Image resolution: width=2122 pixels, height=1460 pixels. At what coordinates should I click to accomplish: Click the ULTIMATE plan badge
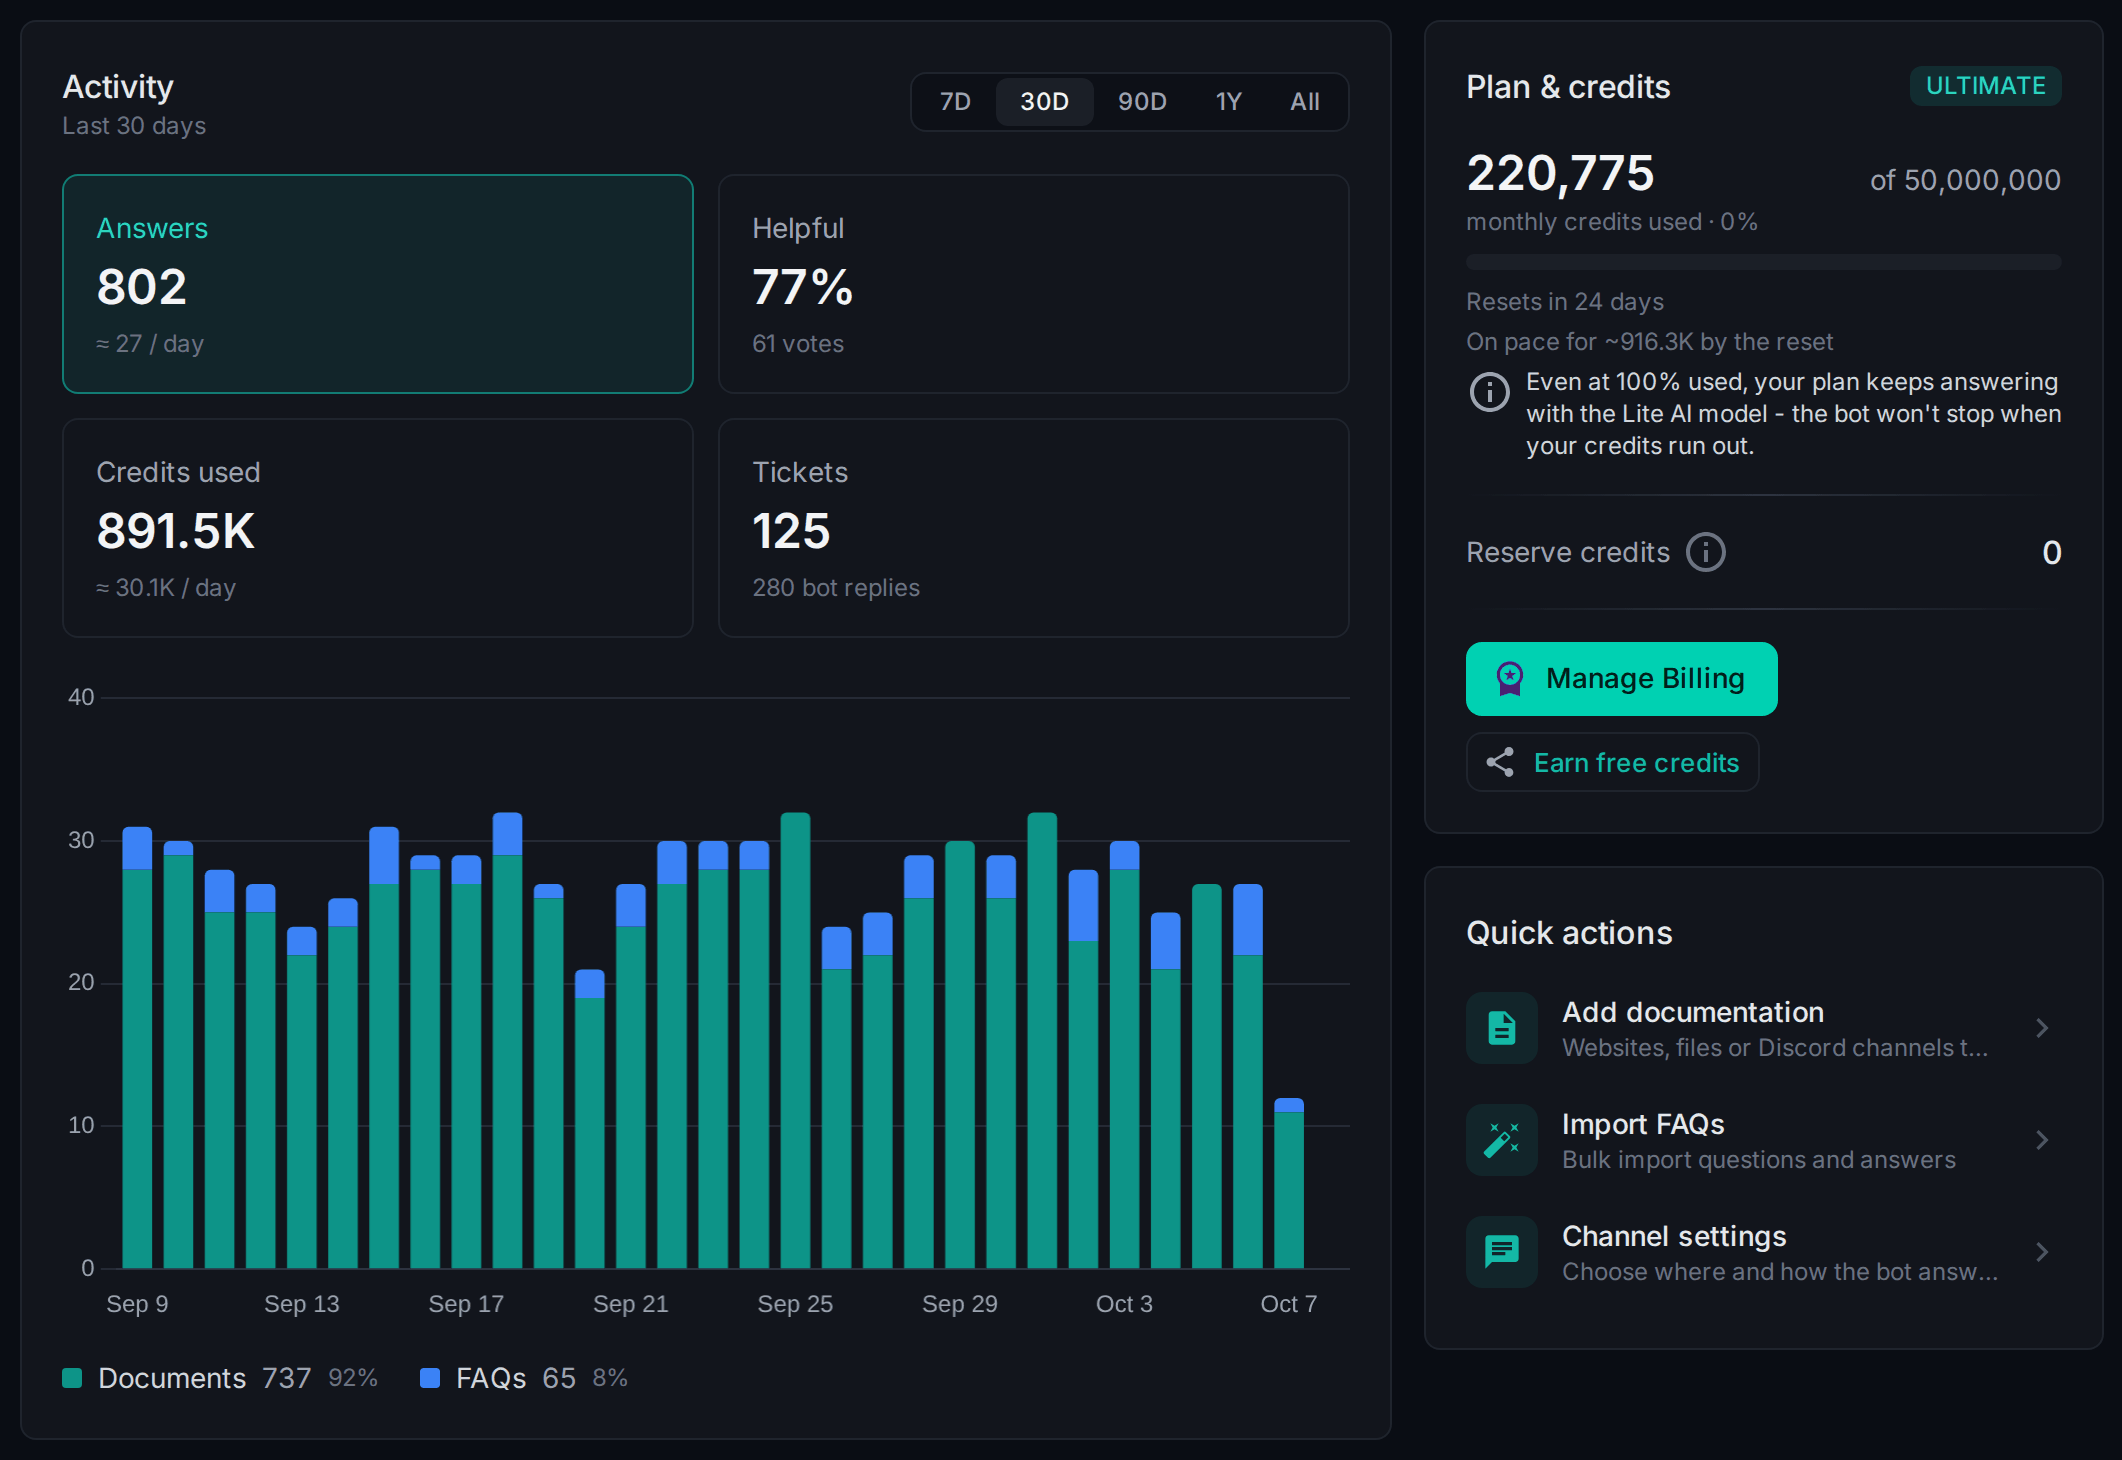pyautogui.click(x=1985, y=86)
